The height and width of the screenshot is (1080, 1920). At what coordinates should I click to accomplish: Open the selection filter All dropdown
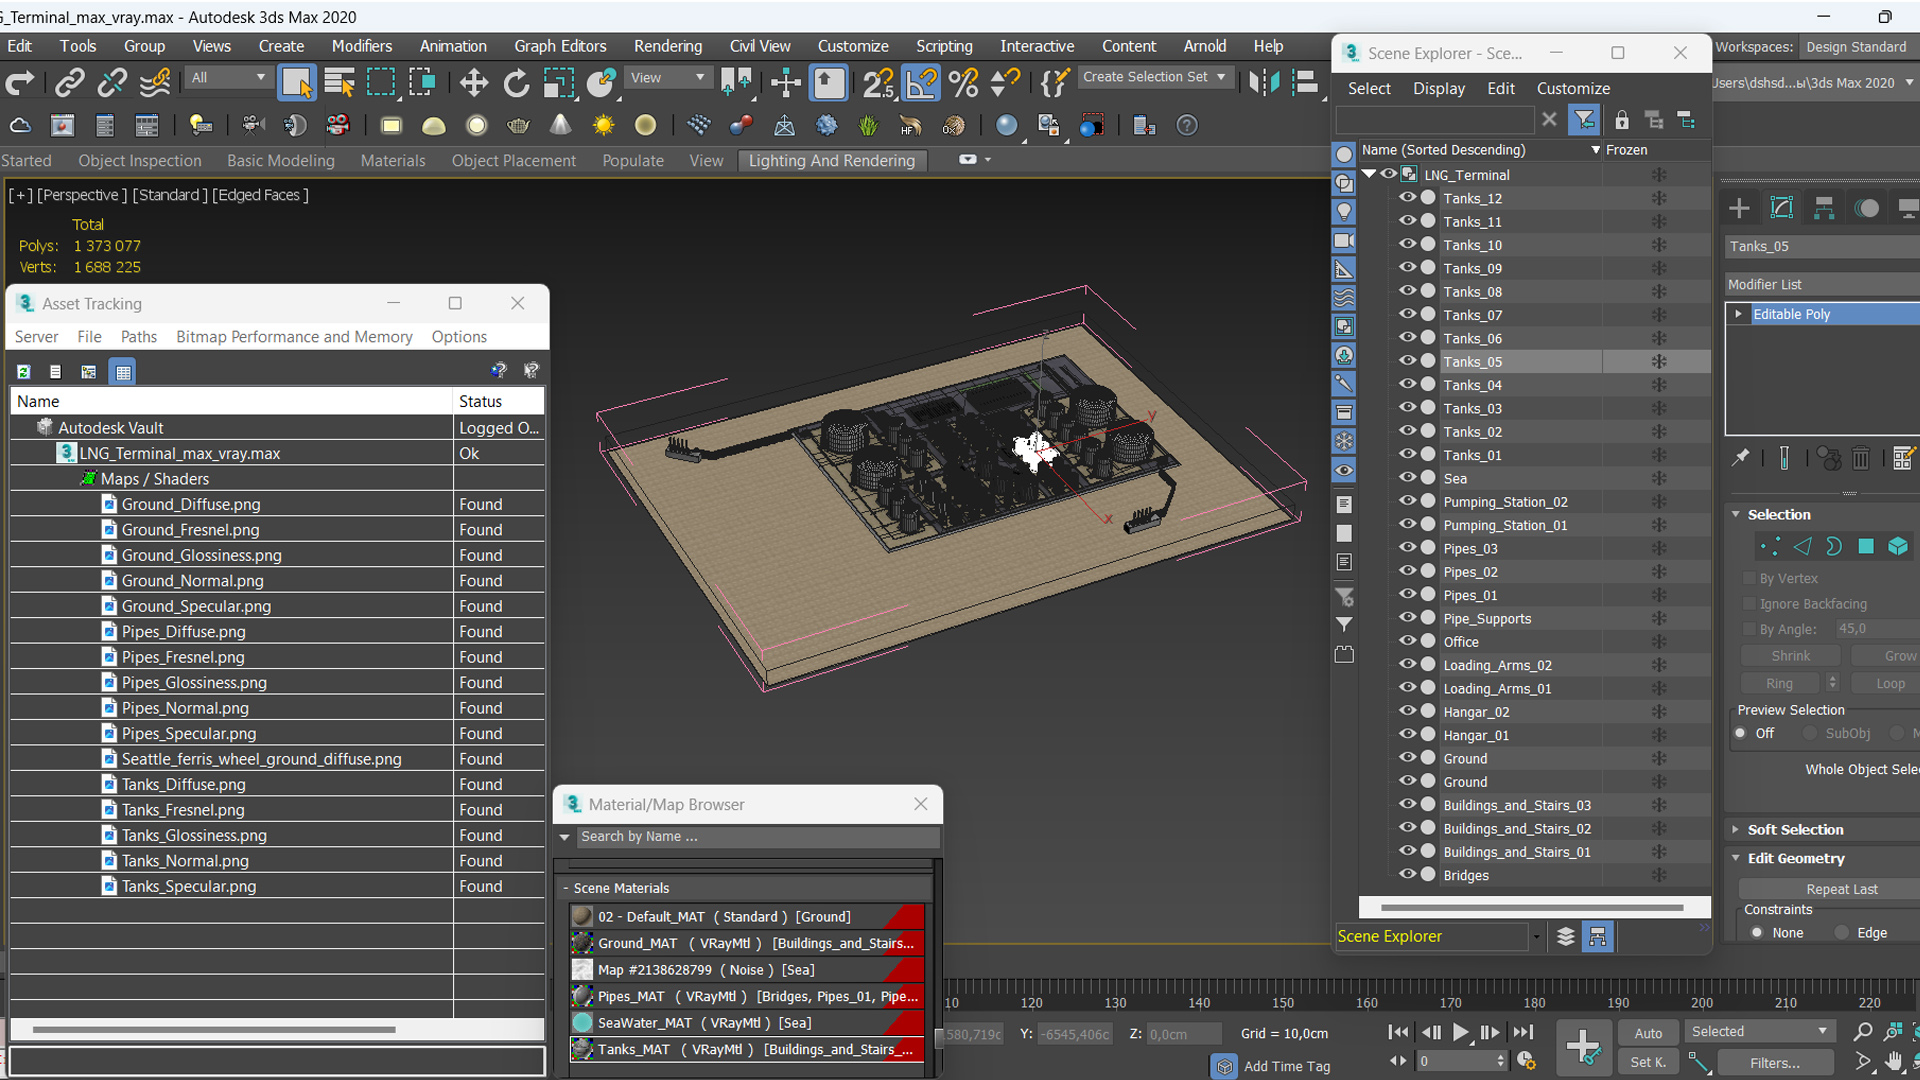click(228, 77)
